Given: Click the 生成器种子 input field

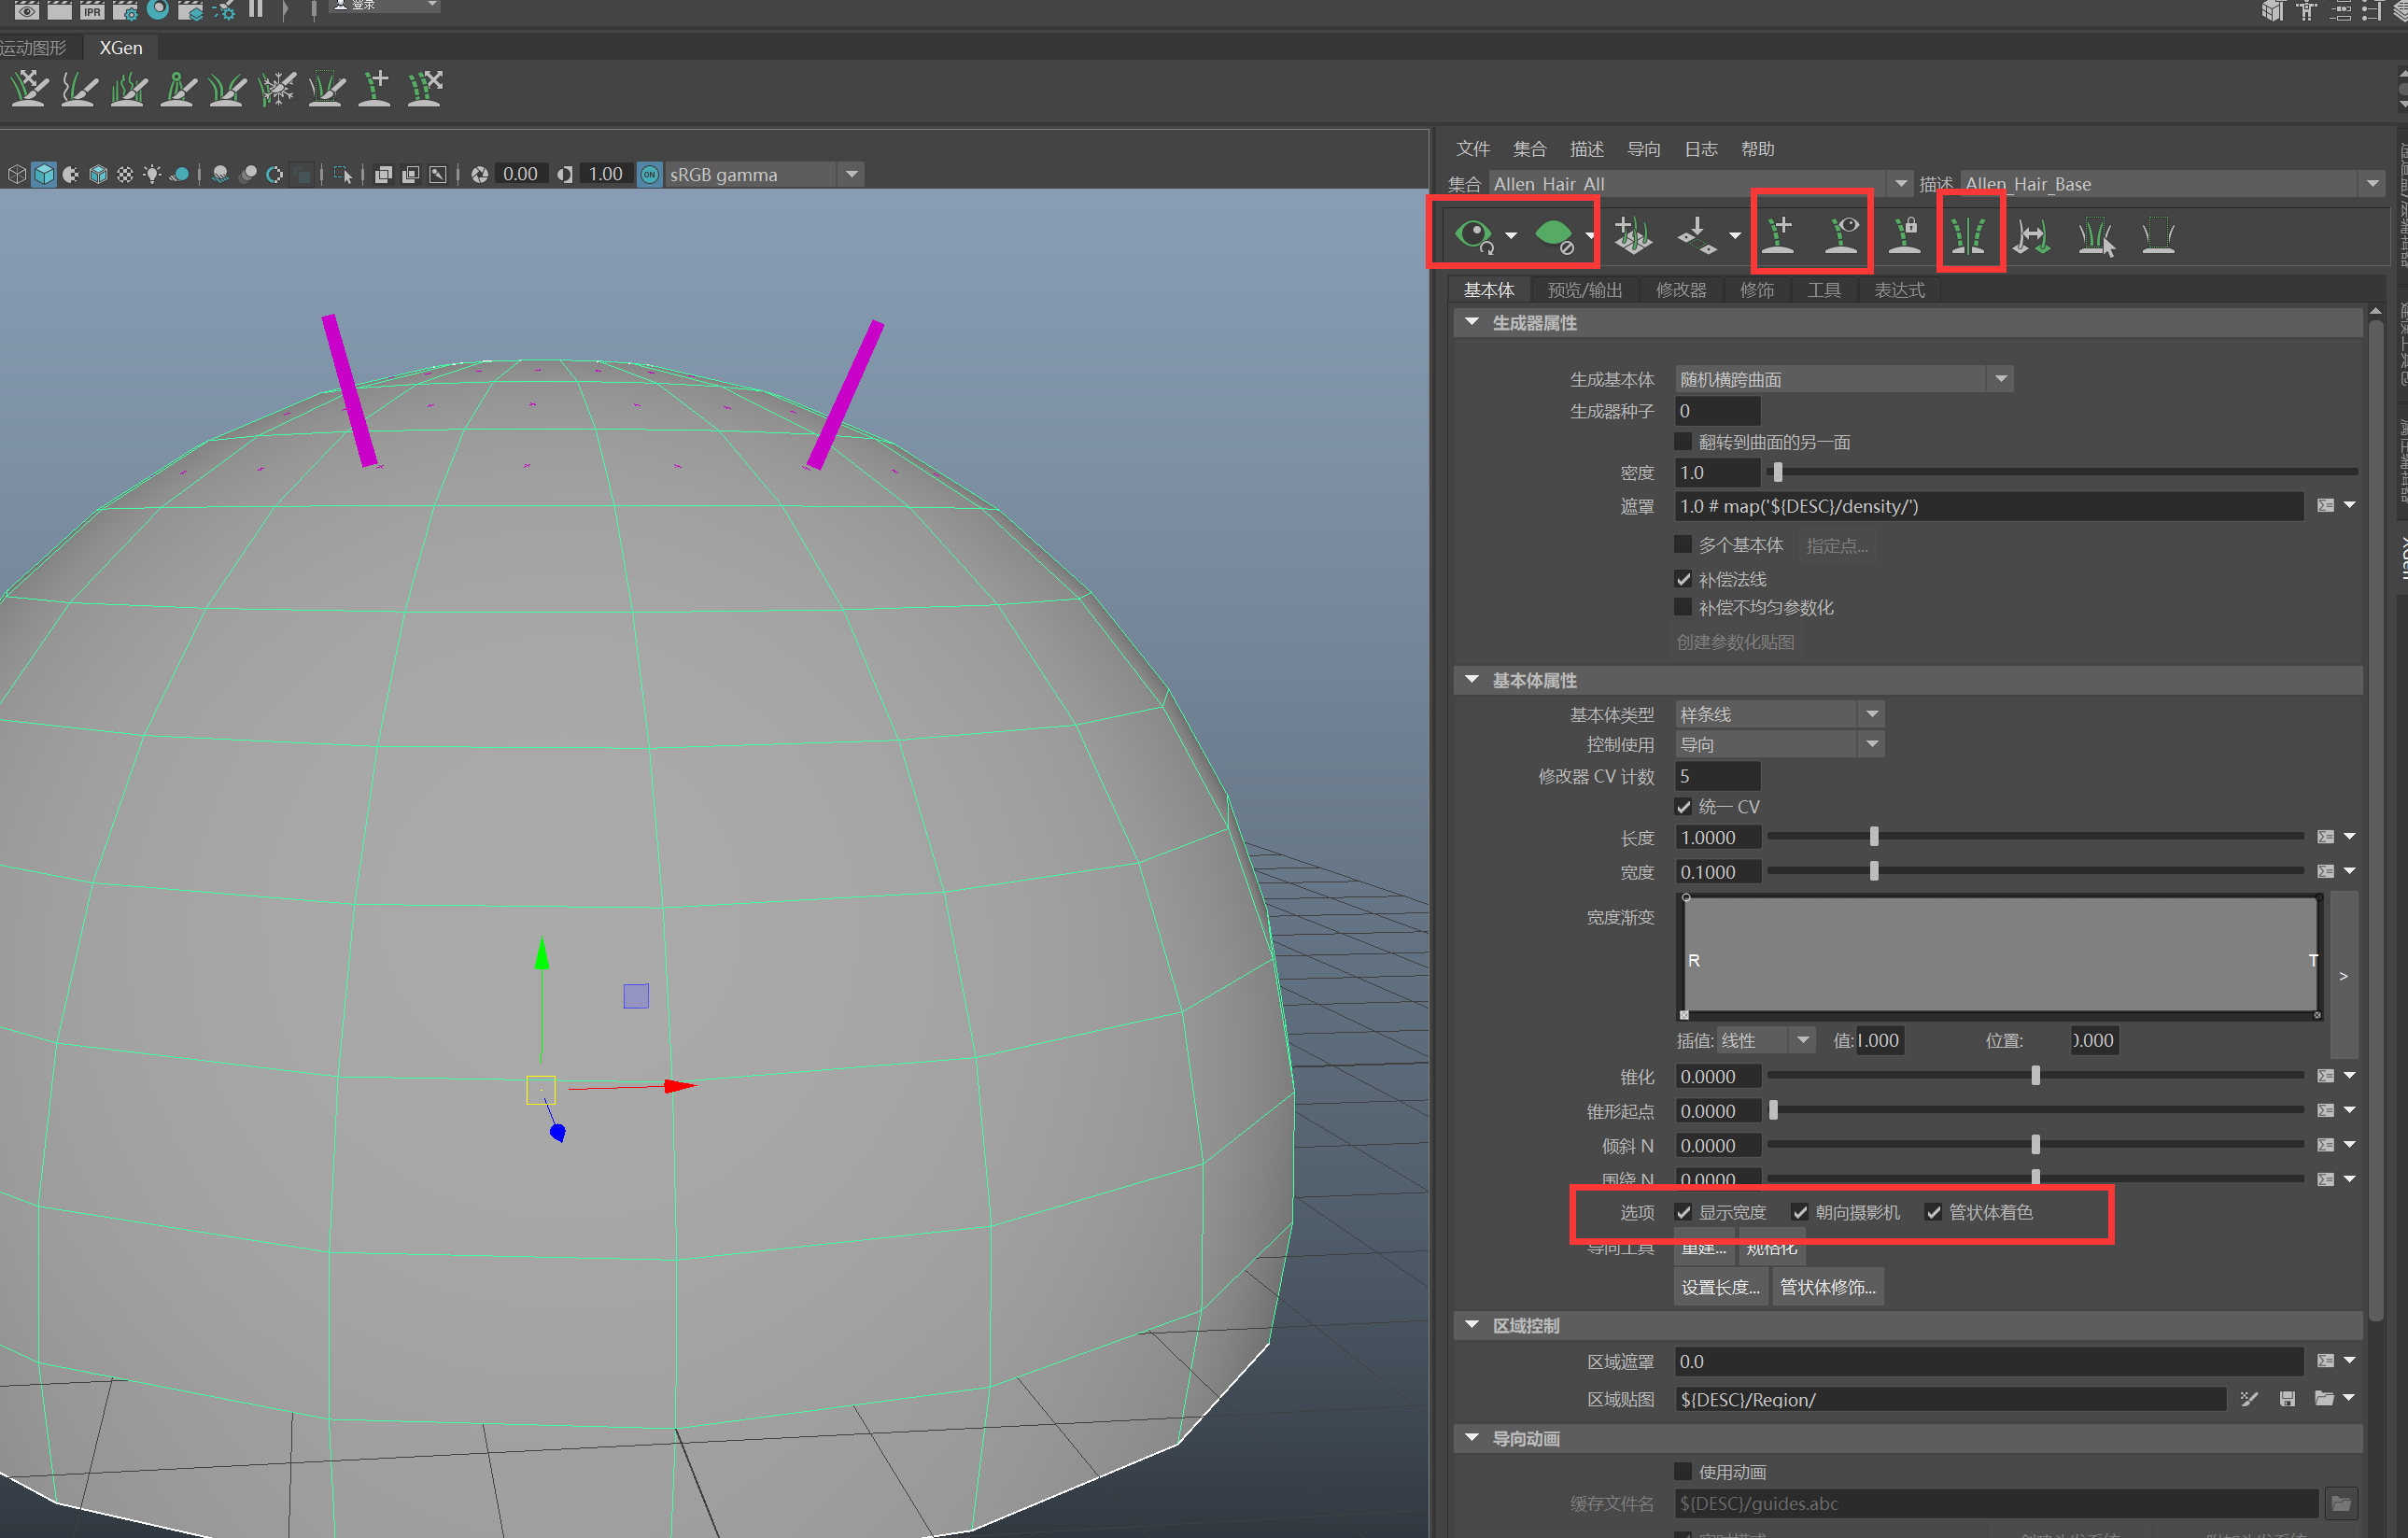Looking at the screenshot, I should pos(1717,411).
